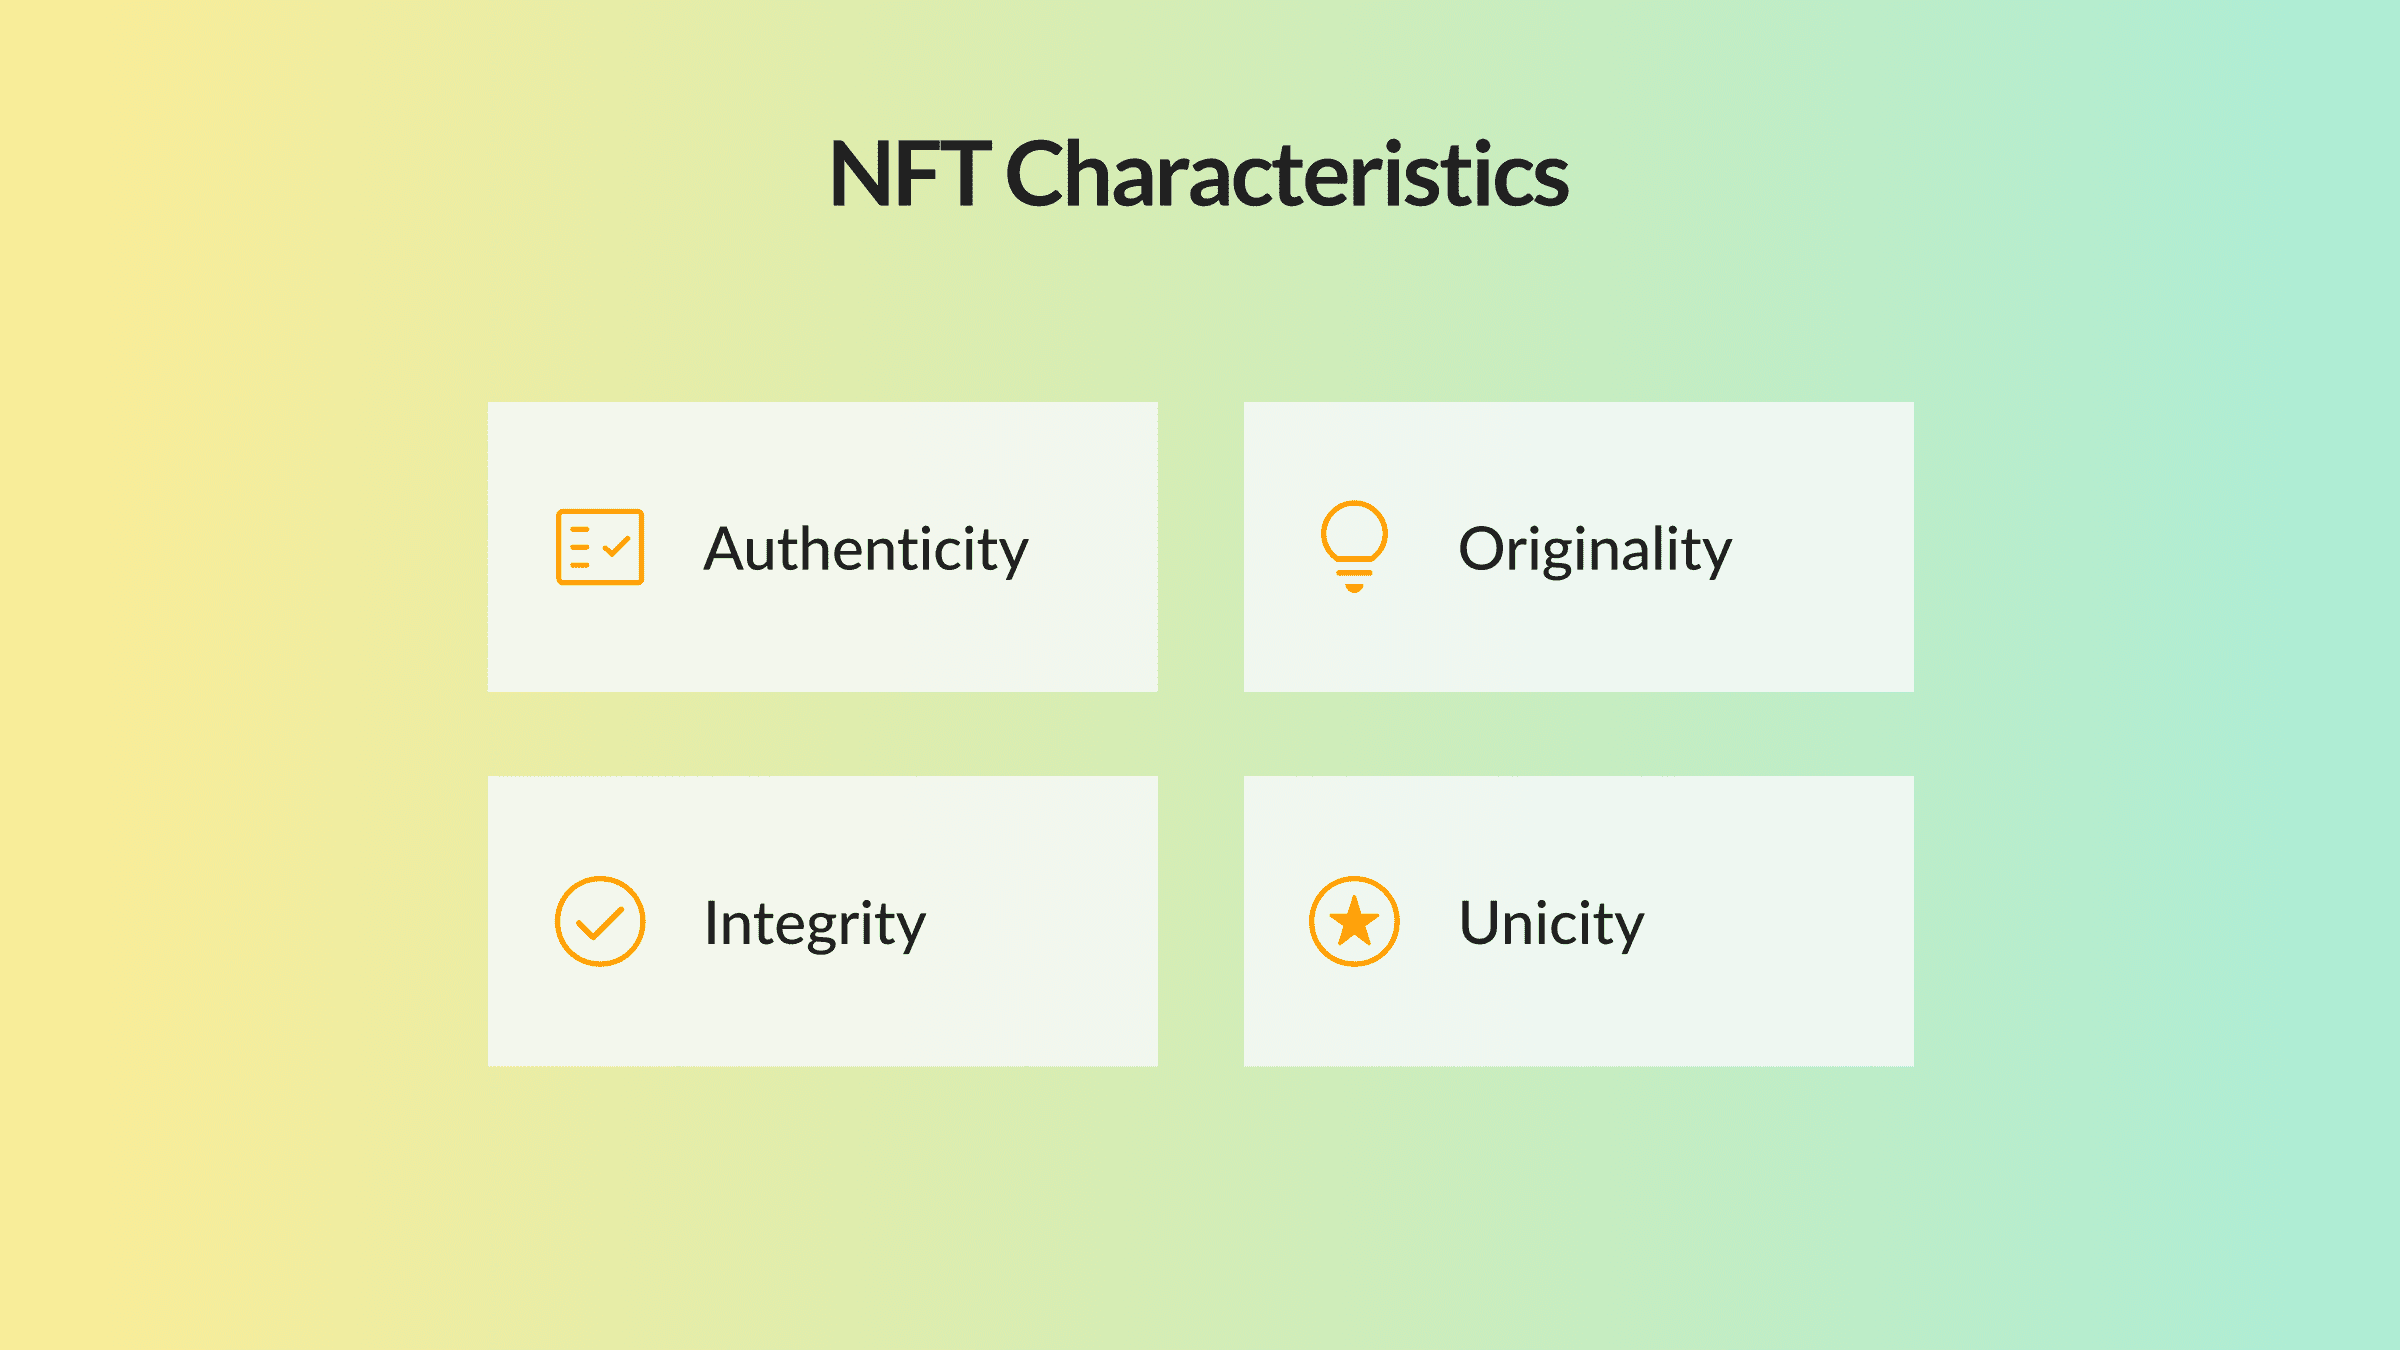
Task: Click the "Integrity" label text
Action: point(814,923)
